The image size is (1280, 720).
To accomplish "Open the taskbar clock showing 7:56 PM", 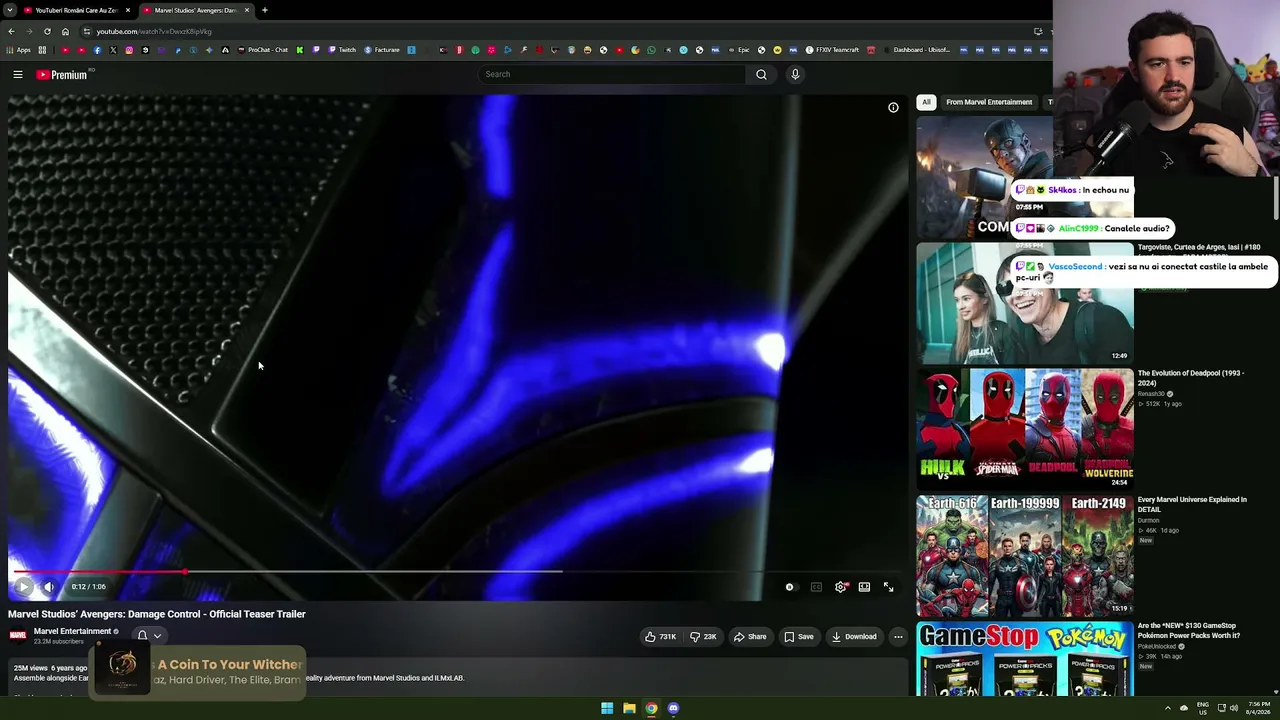I will click(x=1259, y=708).
